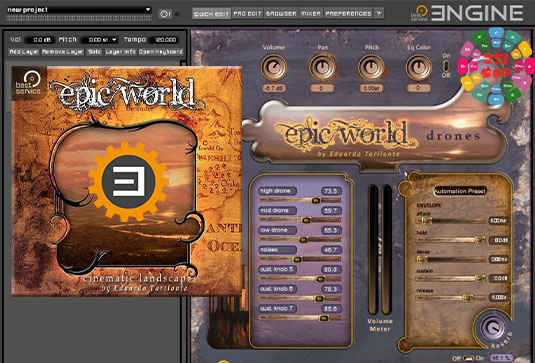The image size is (535, 363).
Task: Click the low drone slider handle
Action: pos(303,240)
